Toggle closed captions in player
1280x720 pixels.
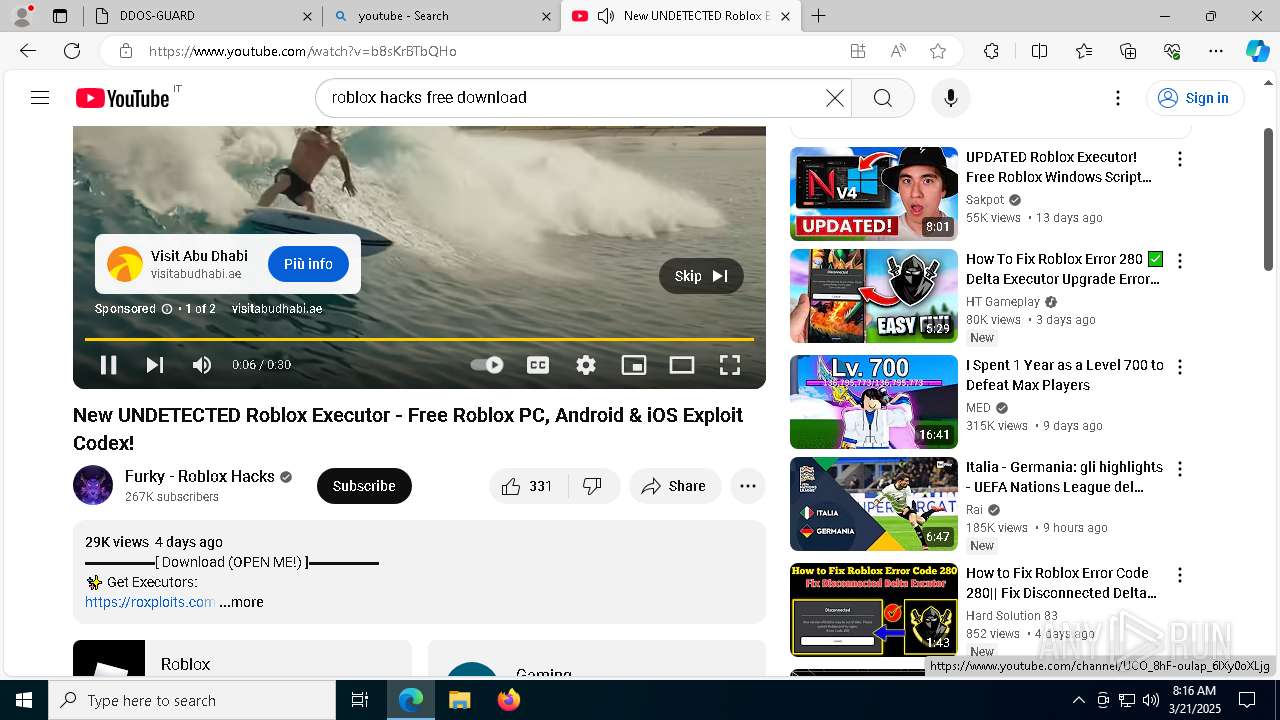[x=538, y=365]
